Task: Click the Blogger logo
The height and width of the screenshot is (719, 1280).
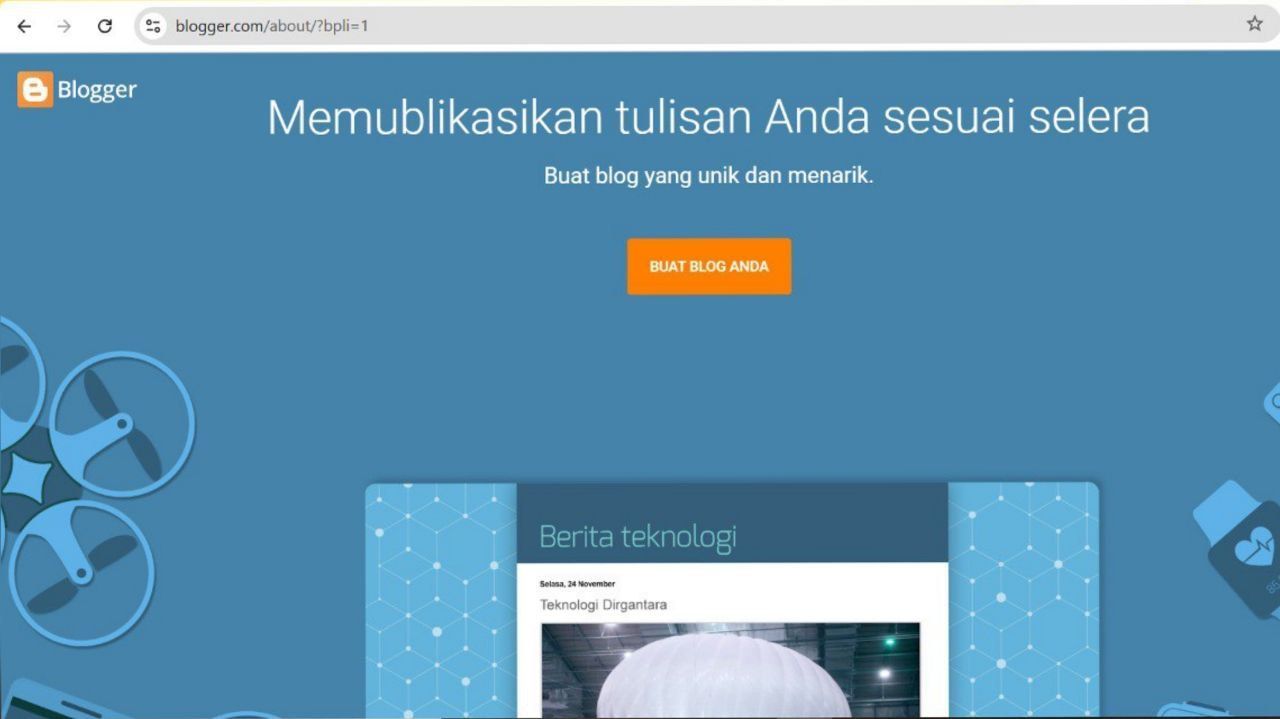Action: [x=77, y=90]
